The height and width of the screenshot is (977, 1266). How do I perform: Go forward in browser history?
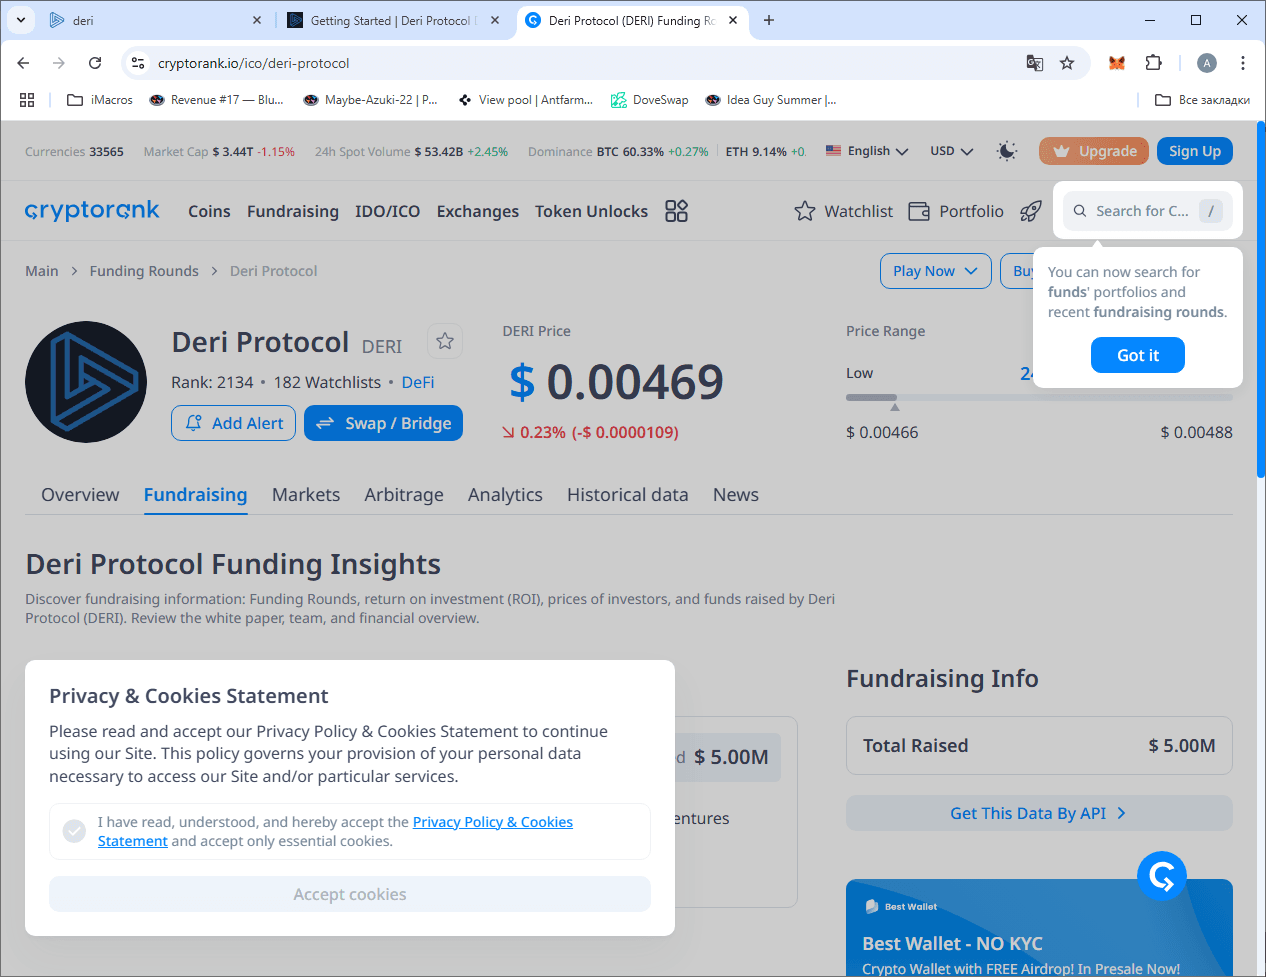coord(59,63)
